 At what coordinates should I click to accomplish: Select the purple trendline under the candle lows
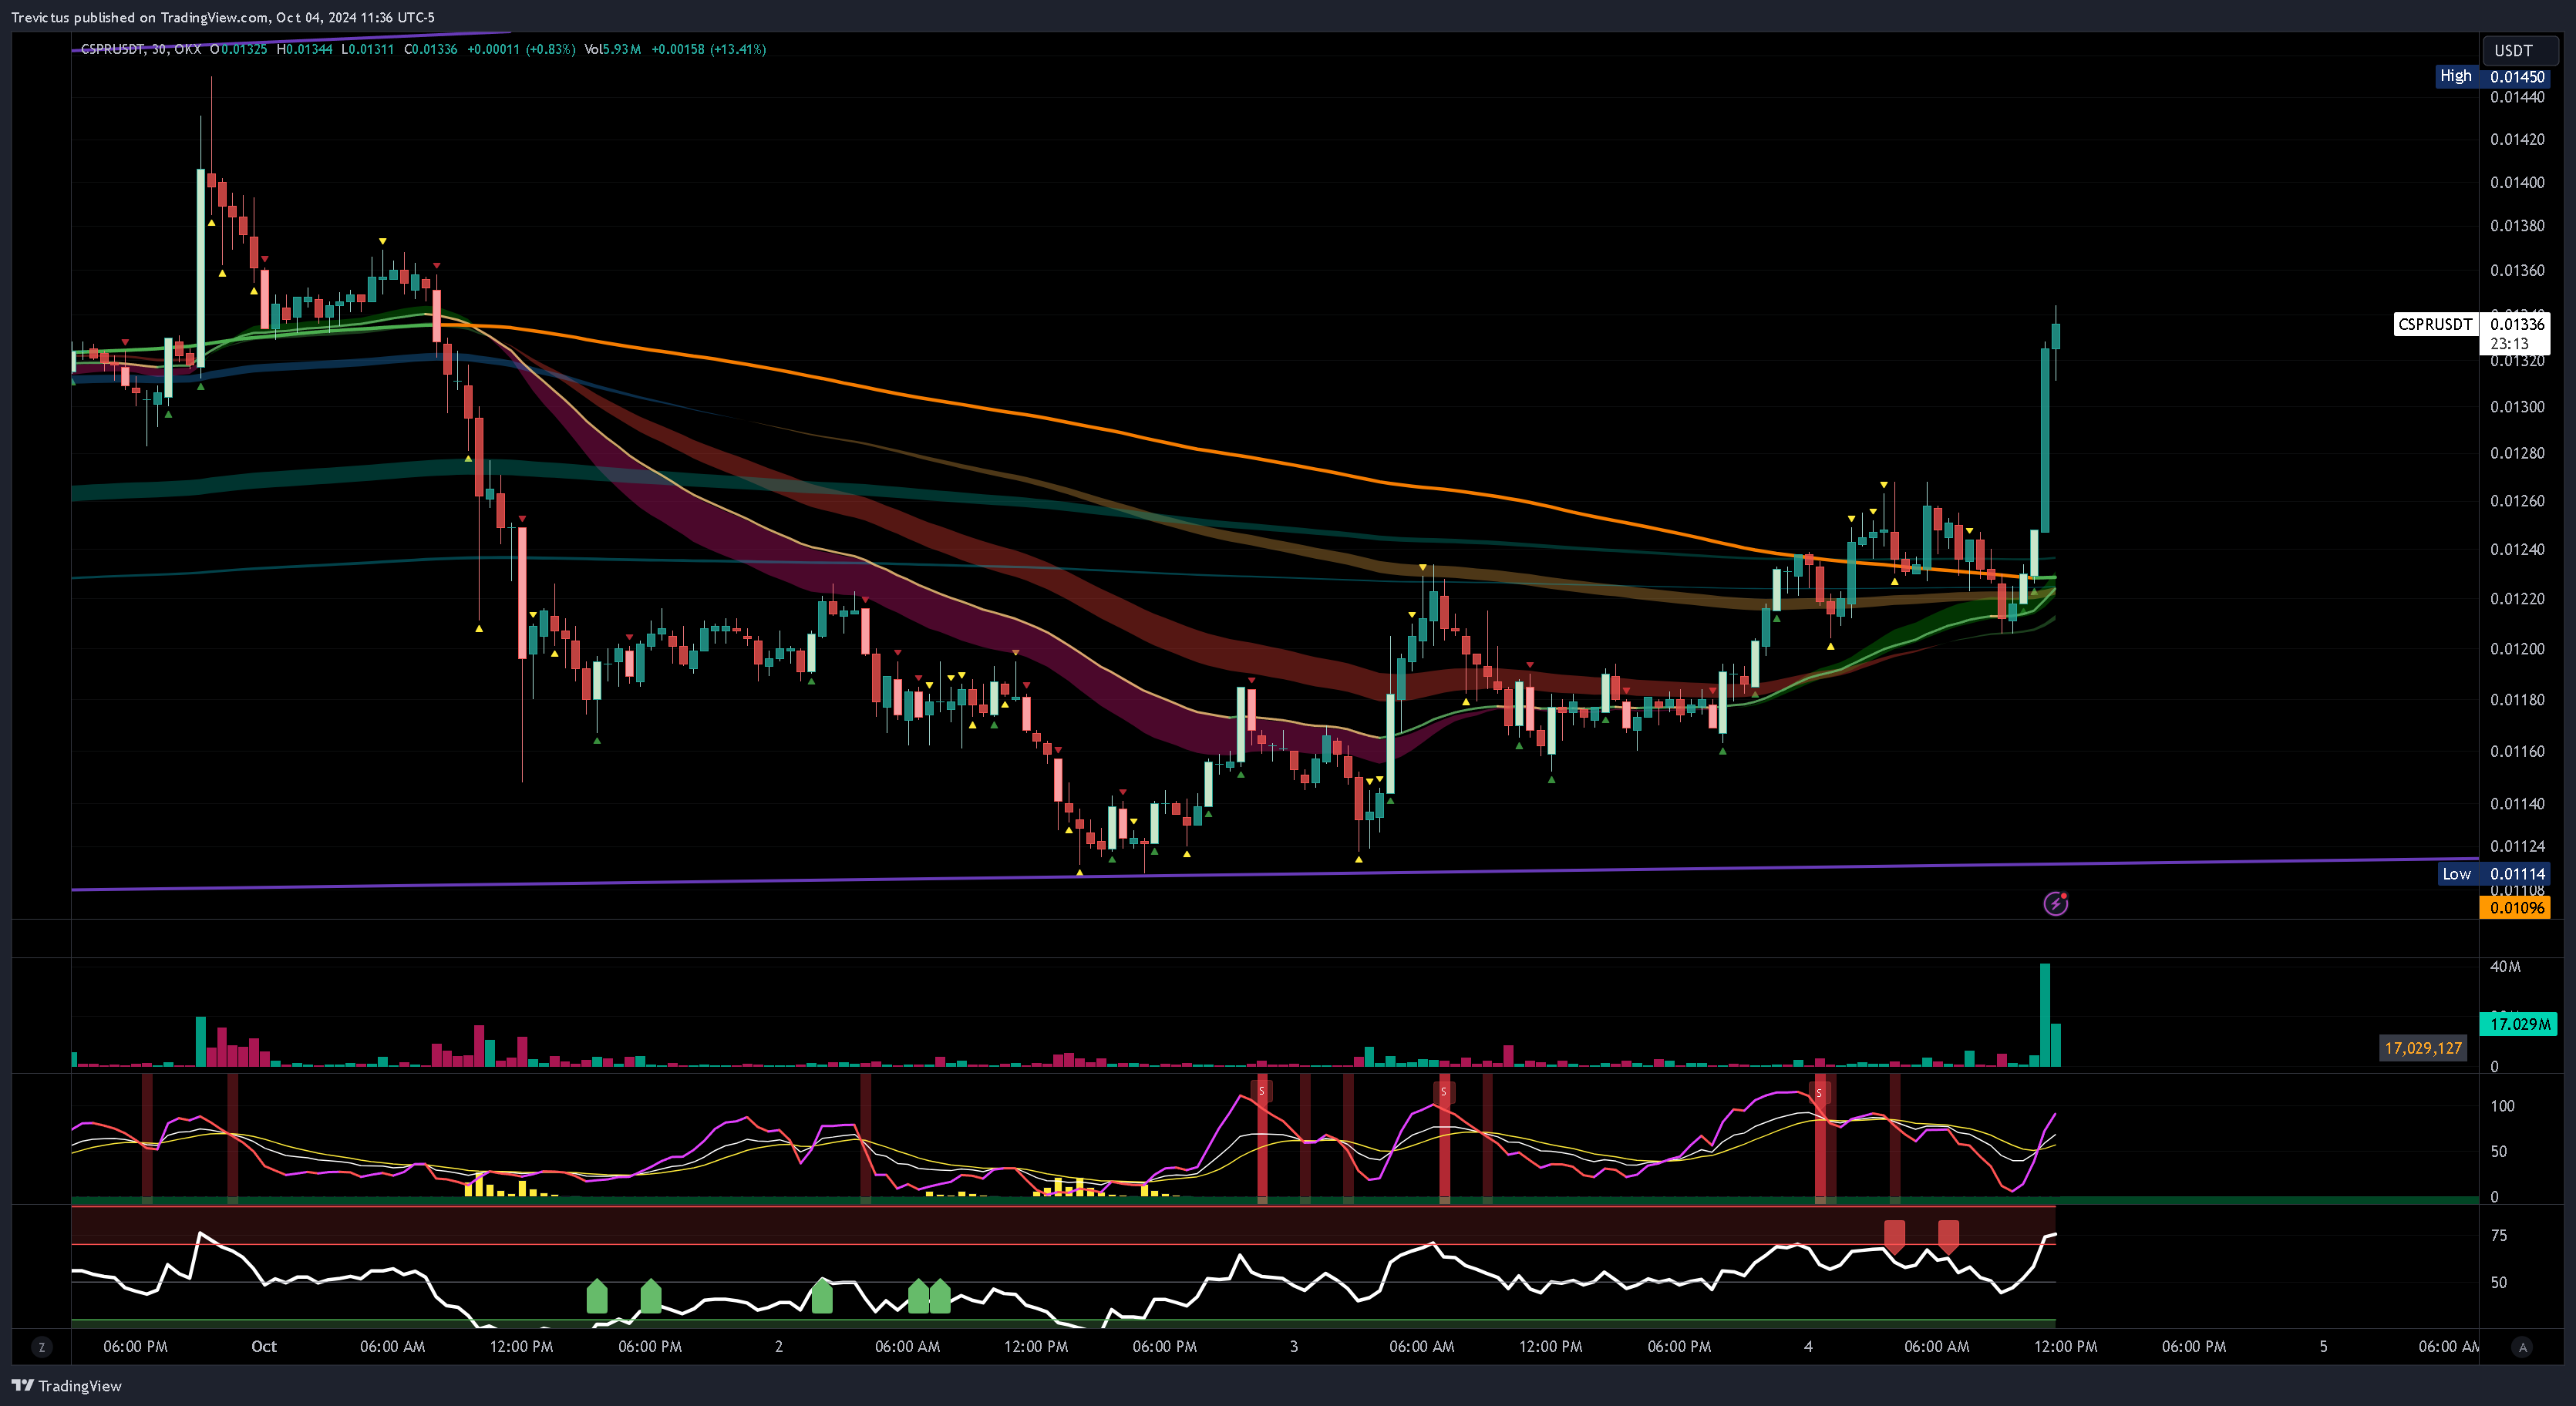1275,874
